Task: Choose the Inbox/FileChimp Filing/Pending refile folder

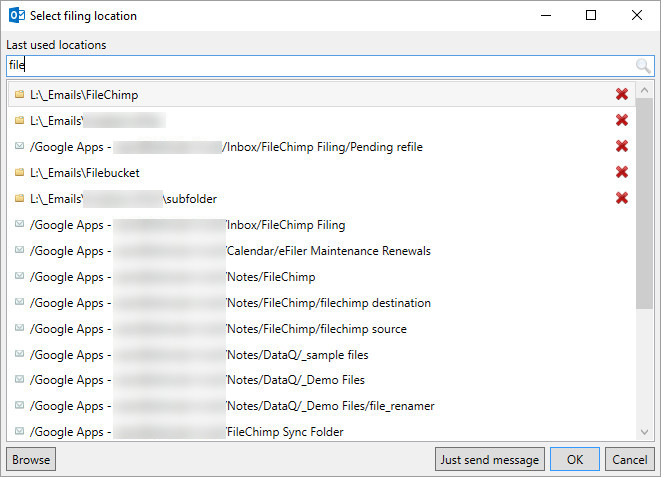Action: (321, 147)
